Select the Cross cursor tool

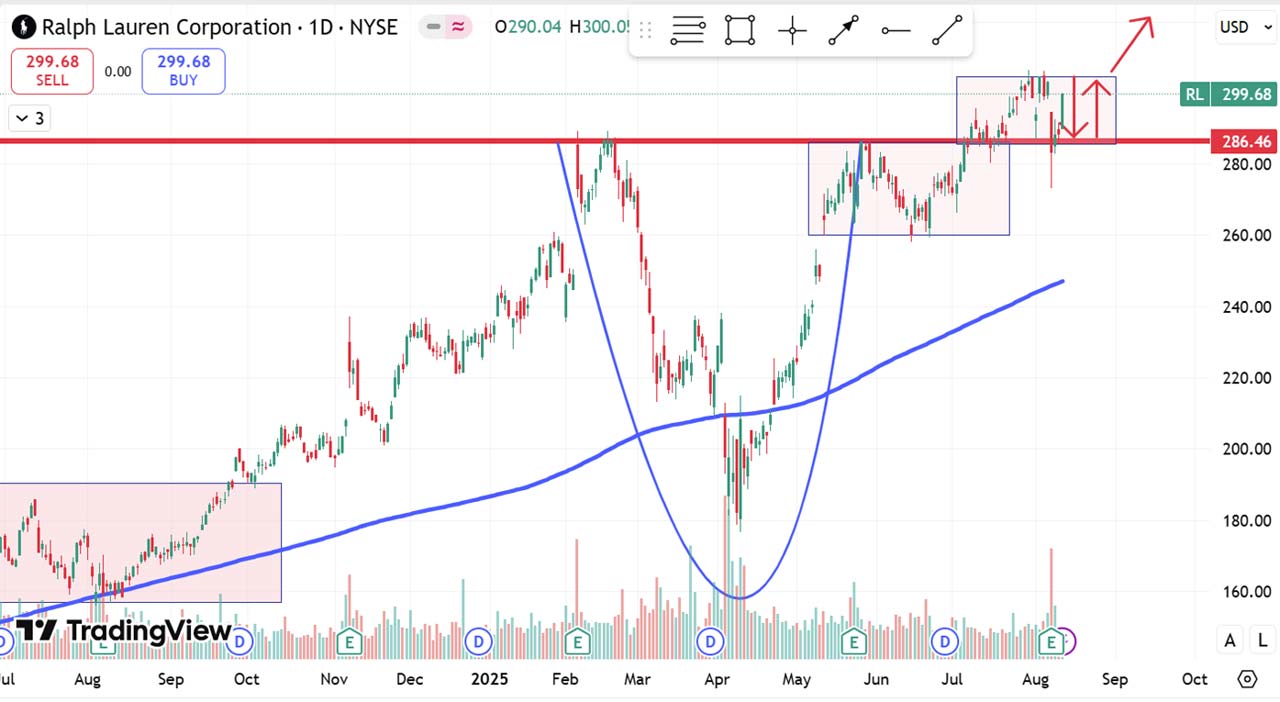click(x=792, y=30)
